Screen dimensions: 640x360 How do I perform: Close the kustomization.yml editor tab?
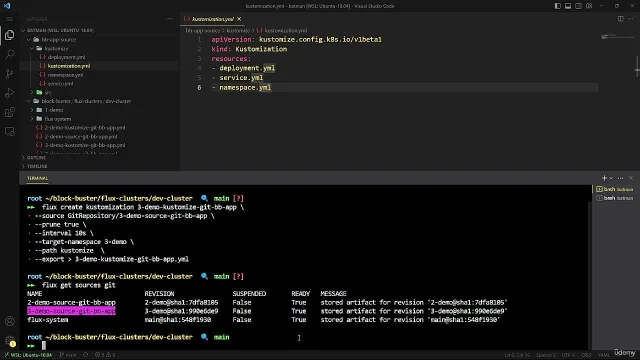pyautogui.click(x=239, y=19)
